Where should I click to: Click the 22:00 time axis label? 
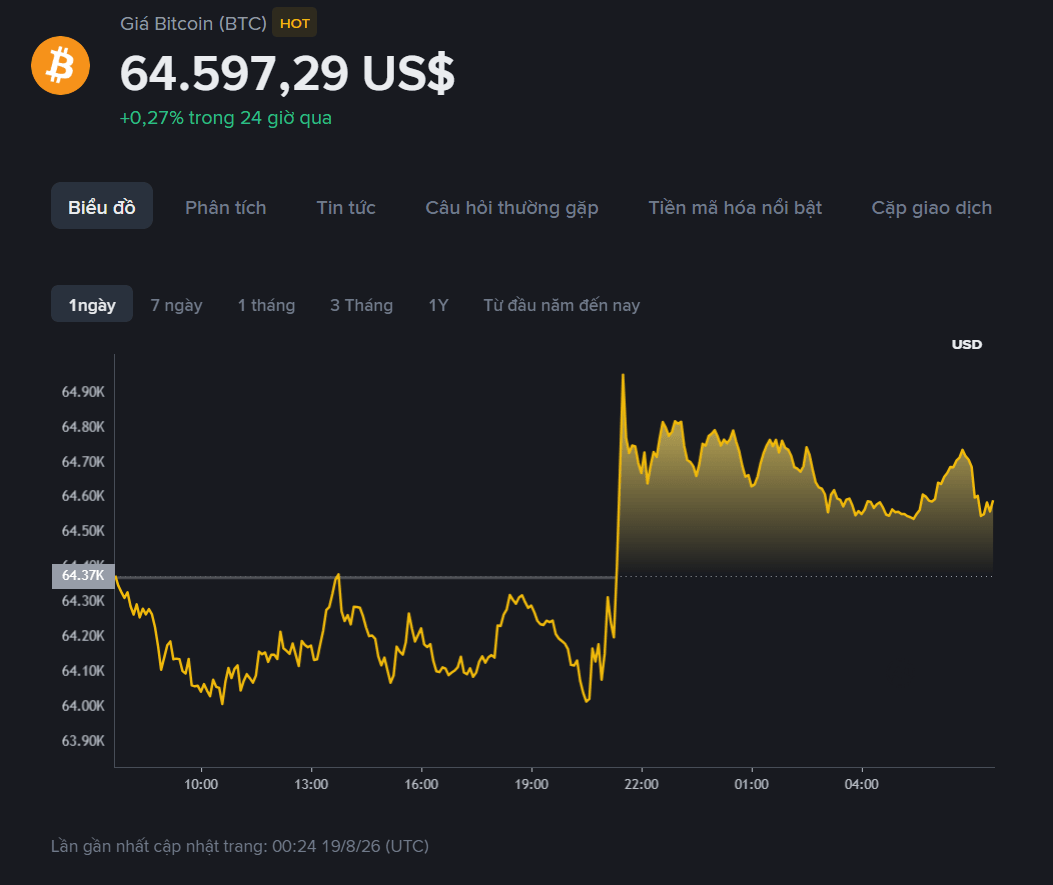[x=641, y=784]
